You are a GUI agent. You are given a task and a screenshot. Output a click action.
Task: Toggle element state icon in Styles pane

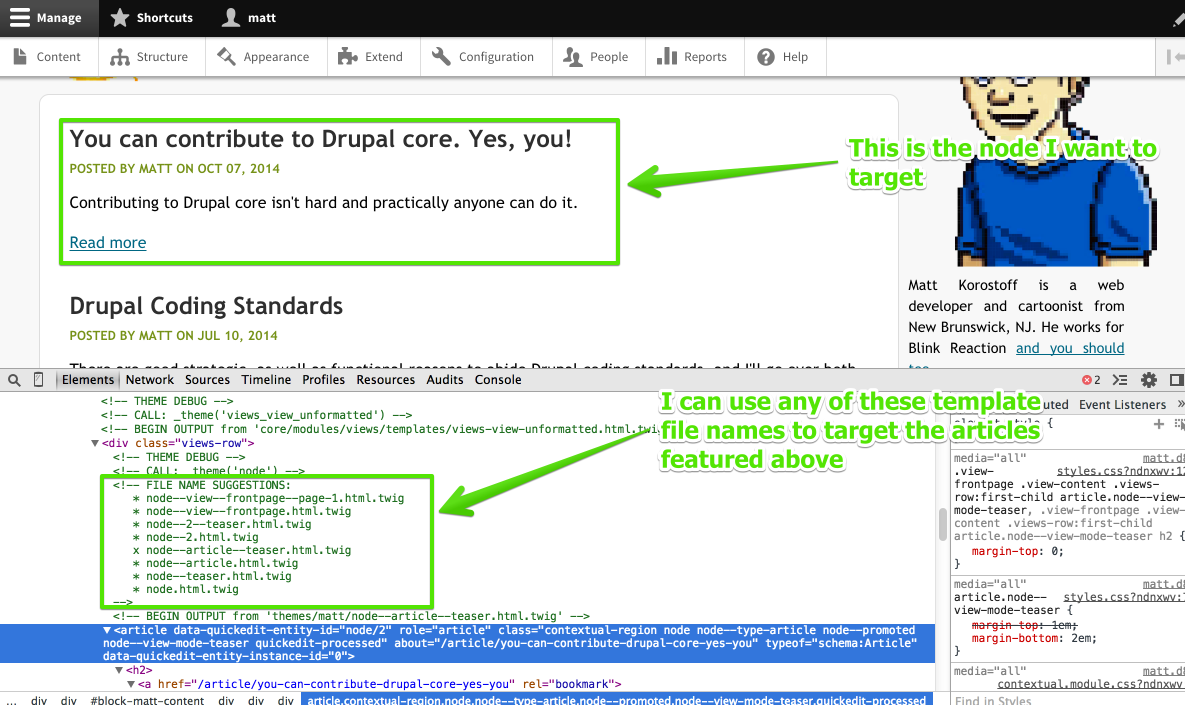[x=1178, y=424]
